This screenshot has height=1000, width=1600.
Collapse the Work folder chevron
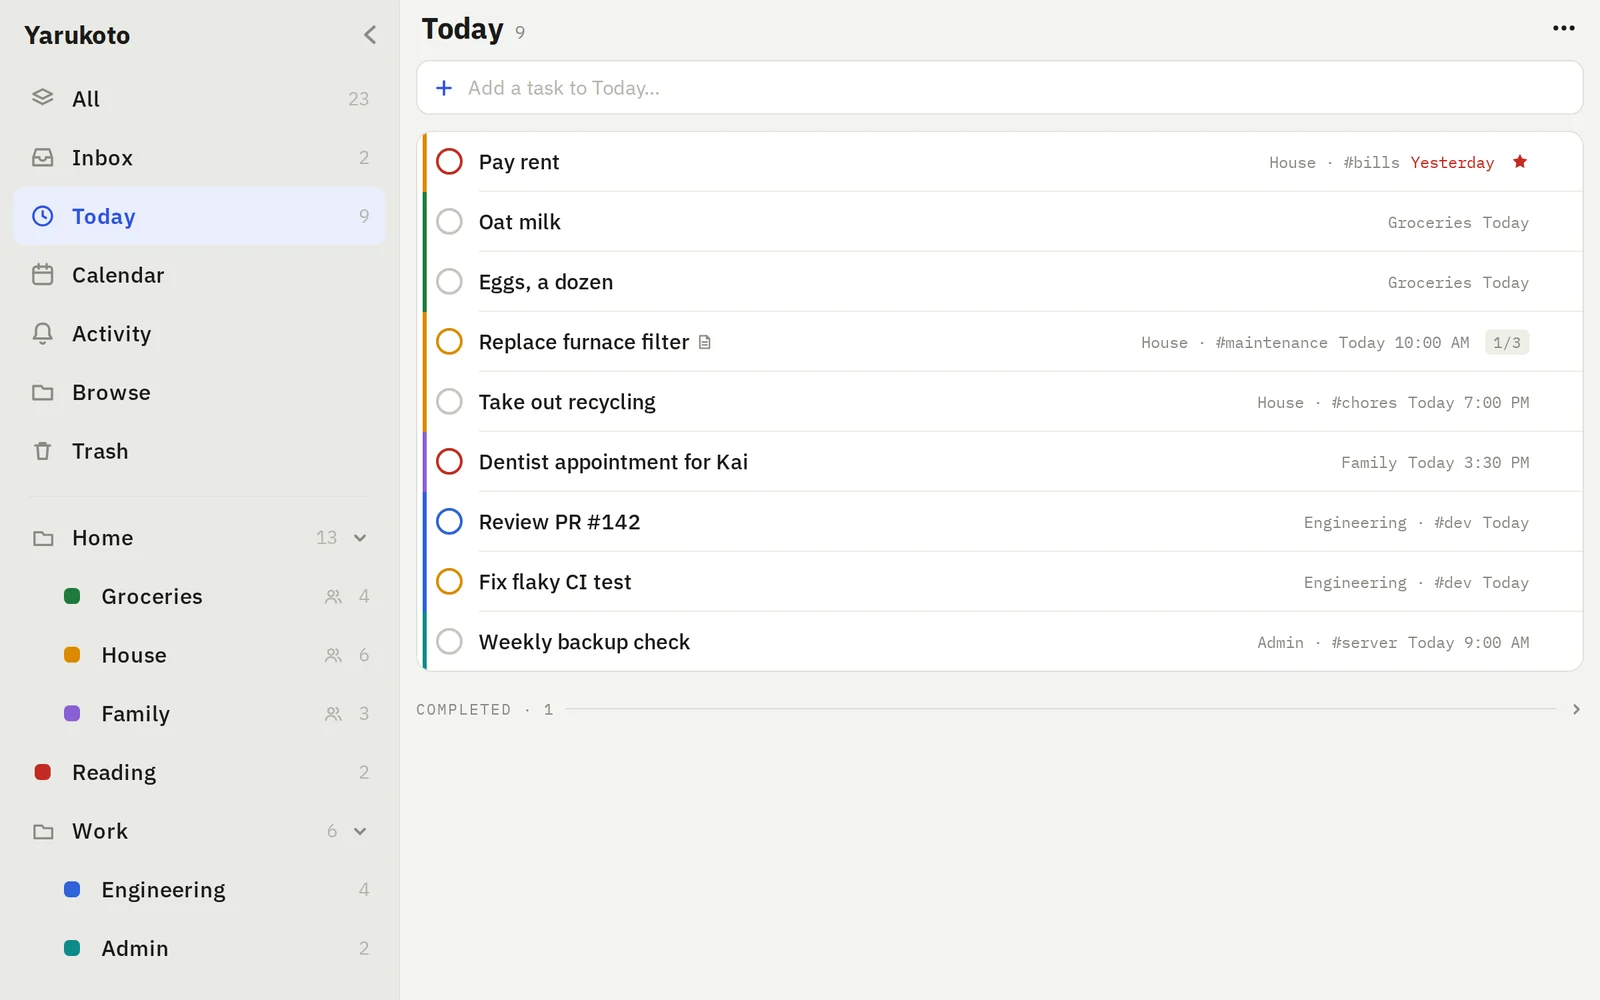click(360, 832)
